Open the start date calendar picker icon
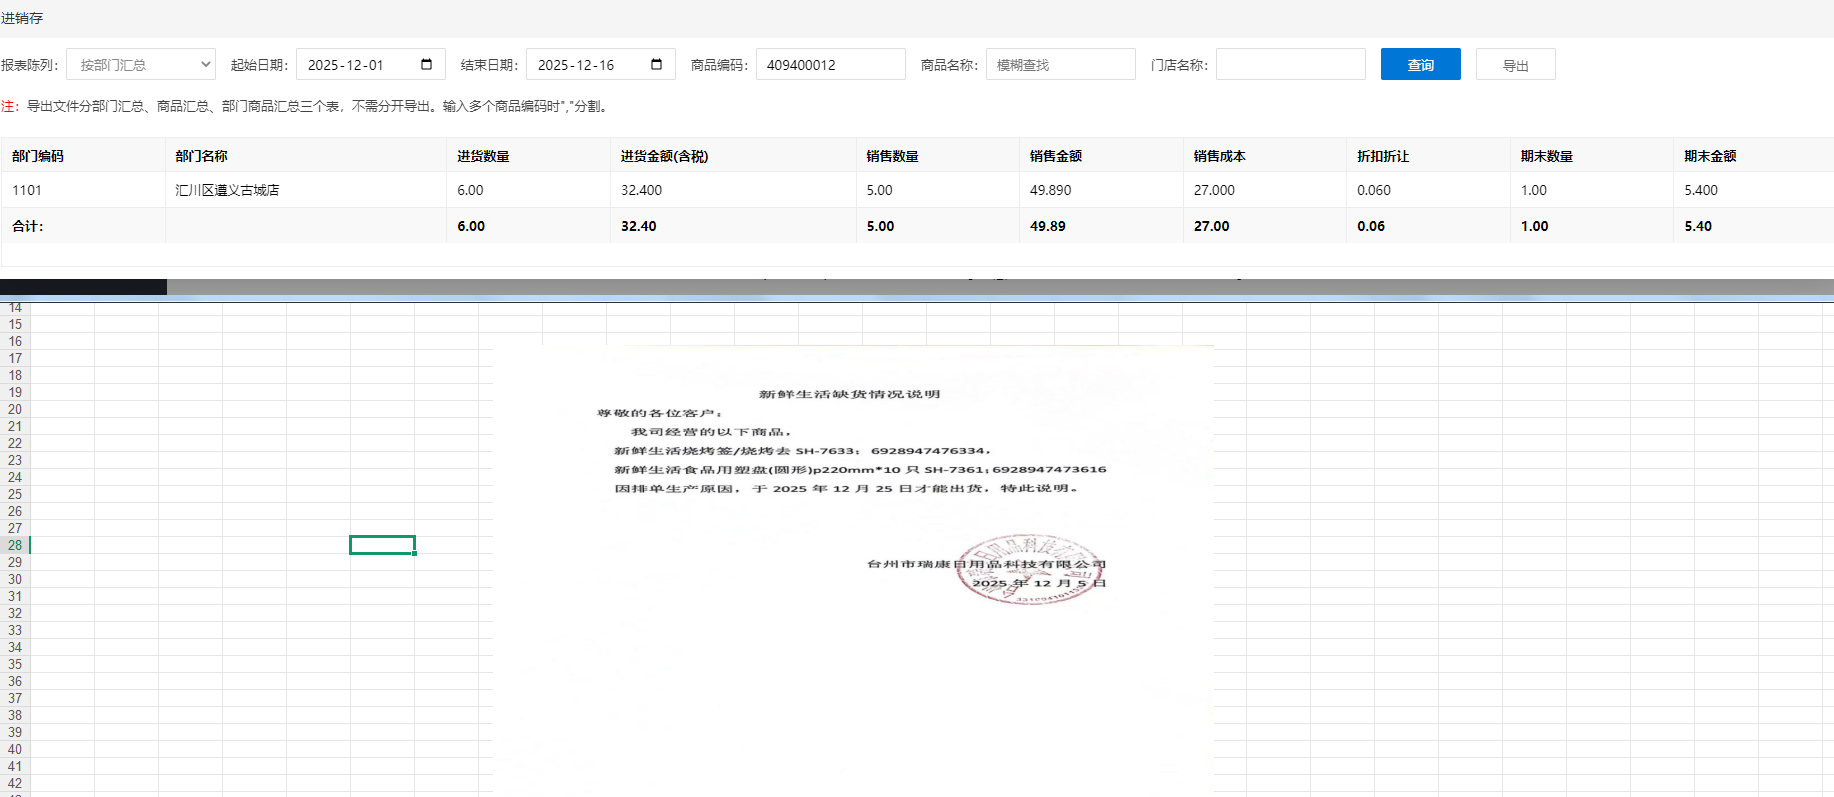Viewport: 1834px width, 797px height. pyautogui.click(x=427, y=64)
